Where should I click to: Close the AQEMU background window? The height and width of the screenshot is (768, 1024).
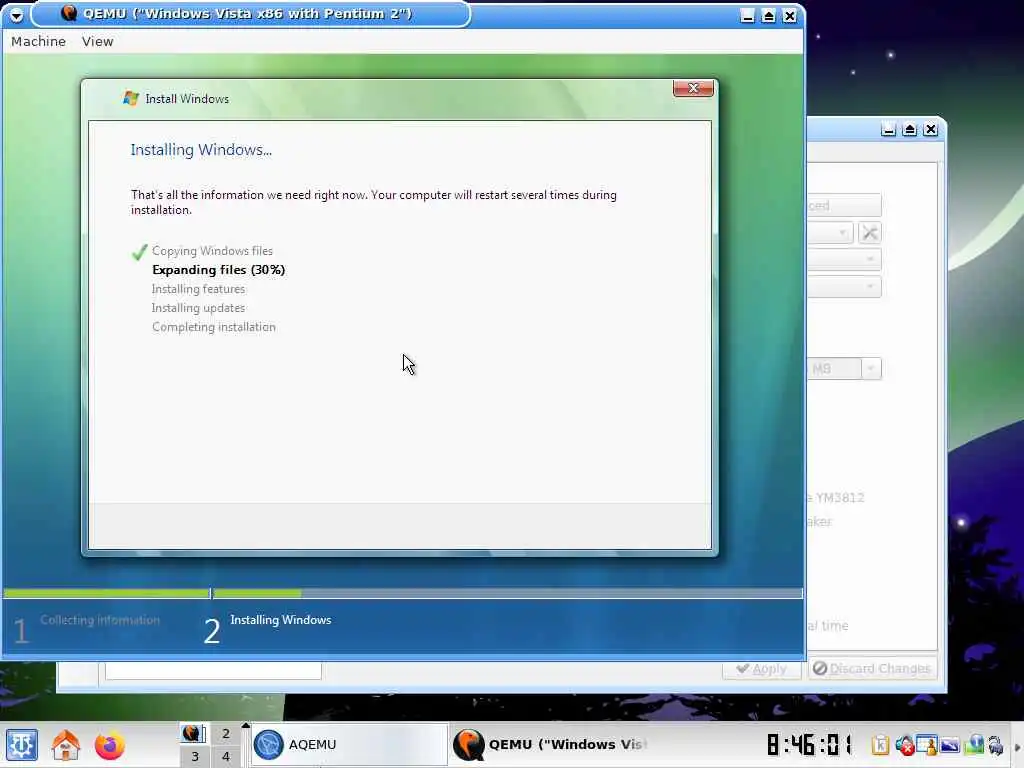tap(931, 129)
